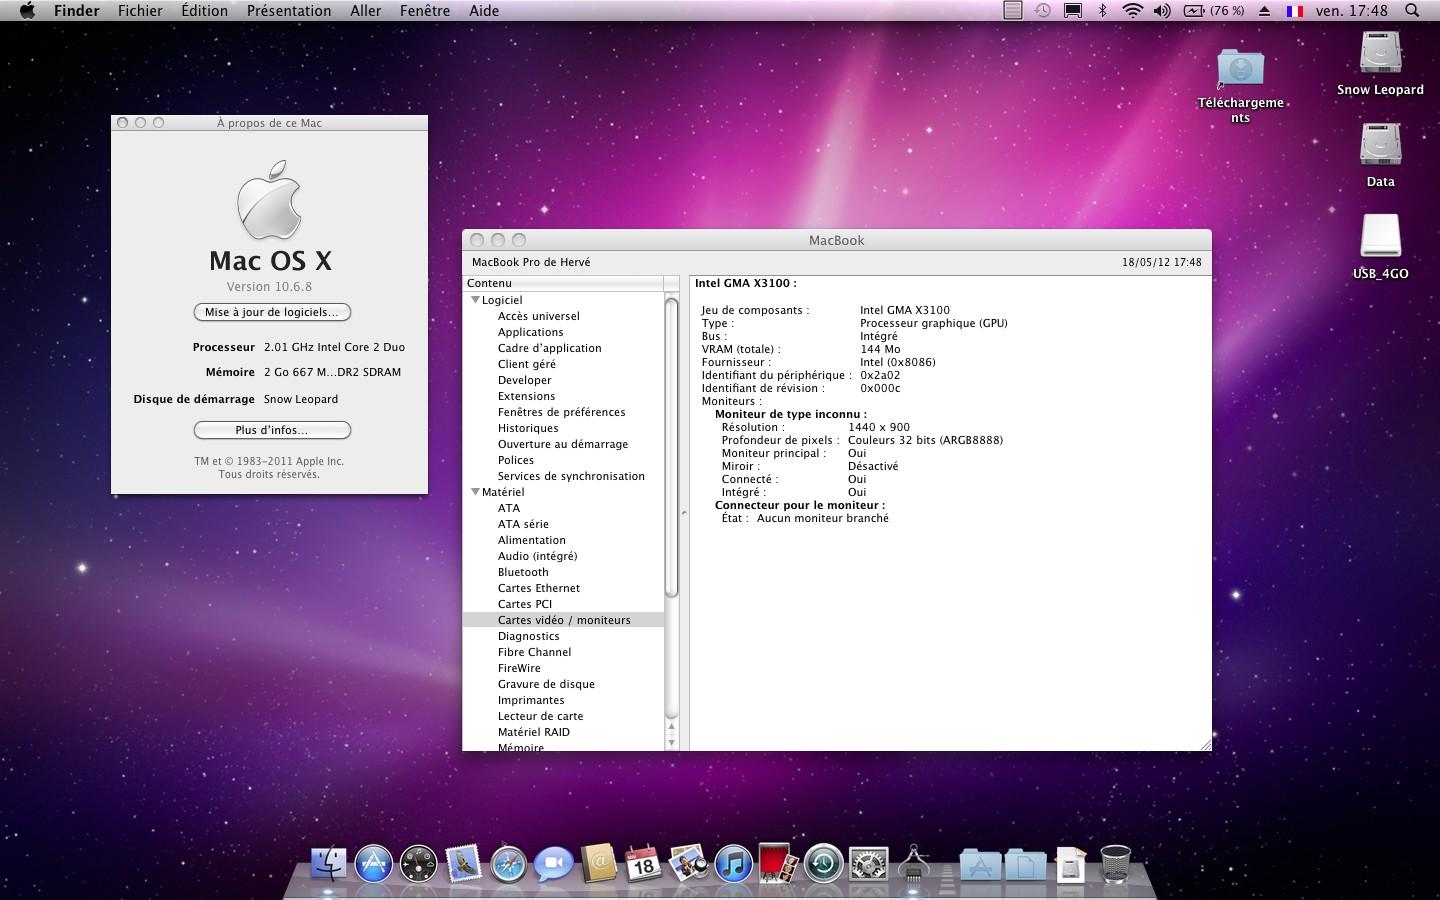The height and width of the screenshot is (900, 1440).
Task: Click the Plus d'infos… button
Action: [272, 430]
